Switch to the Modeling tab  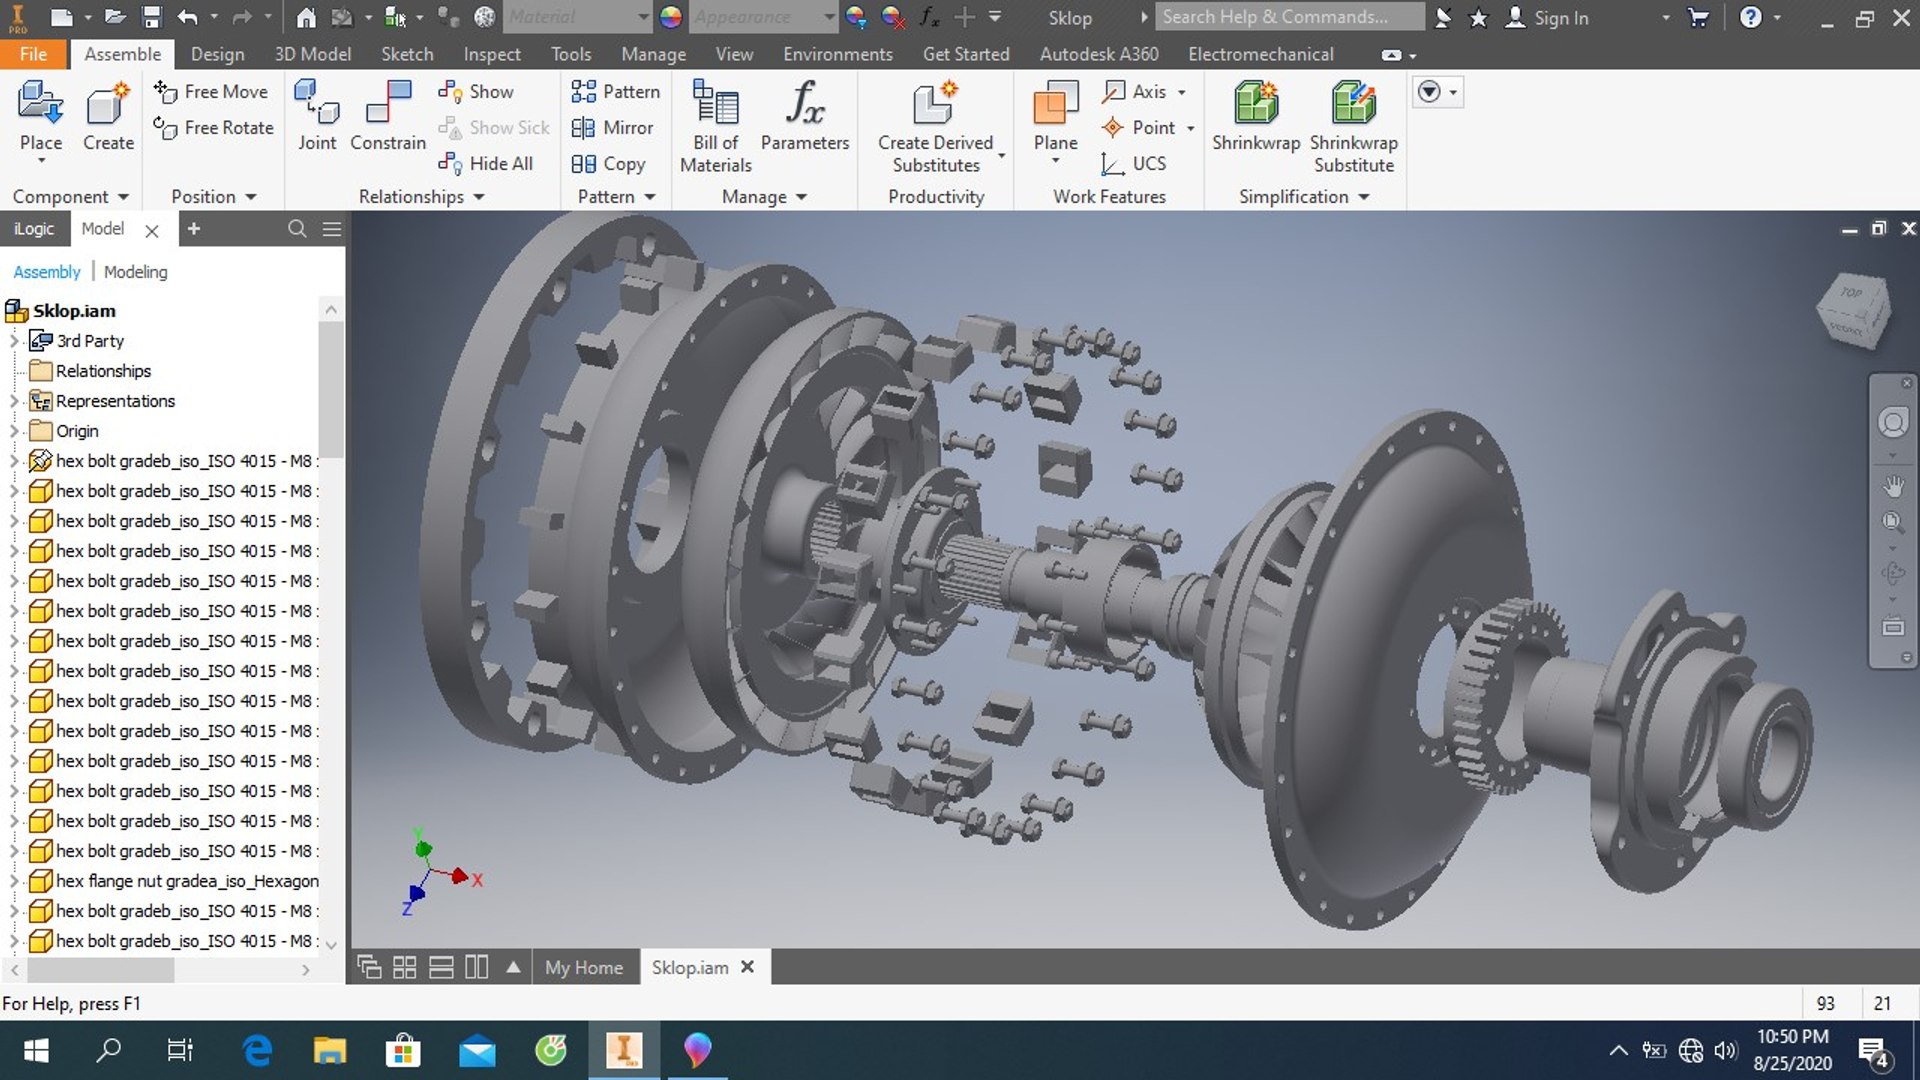pyautogui.click(x=135, y=272)
